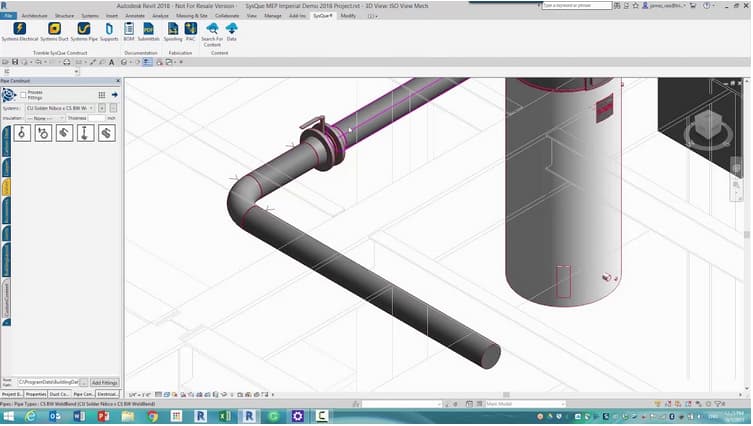The height and width of the screenshot is (426, 753).
Task: Click the browse button beside file path field
Action: click(84, 383)
